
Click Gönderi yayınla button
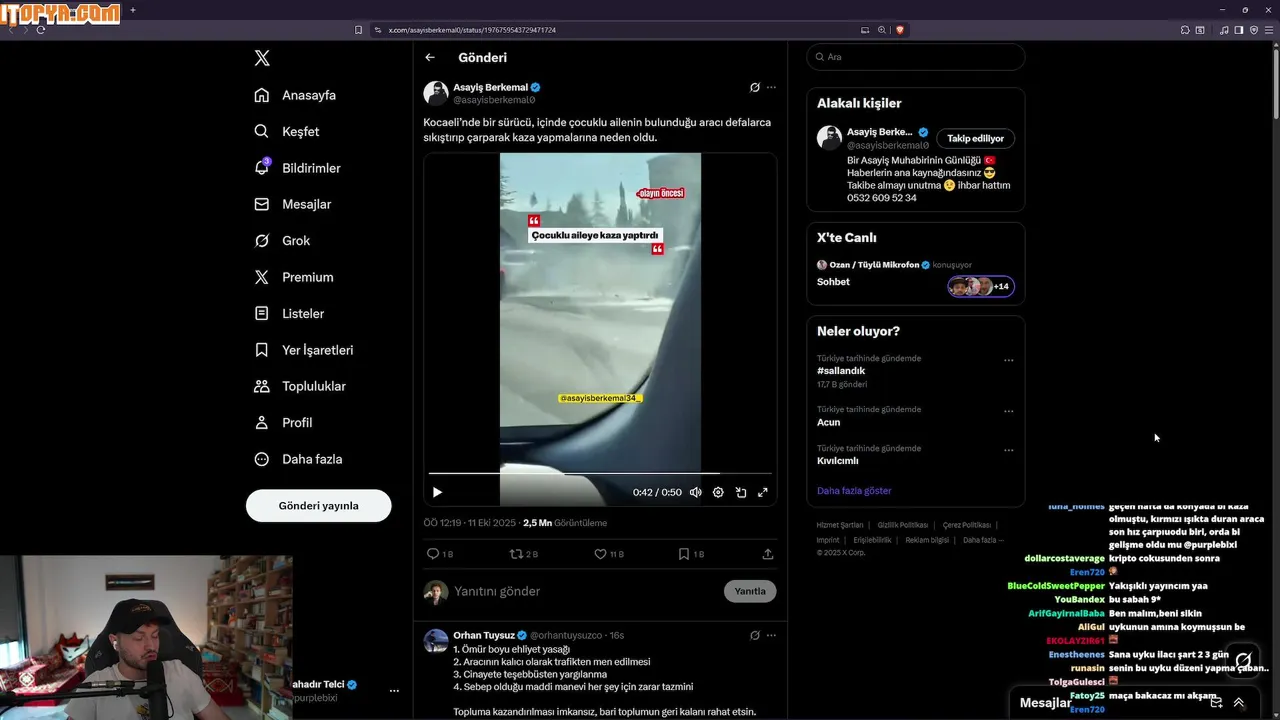pos(318,505)
